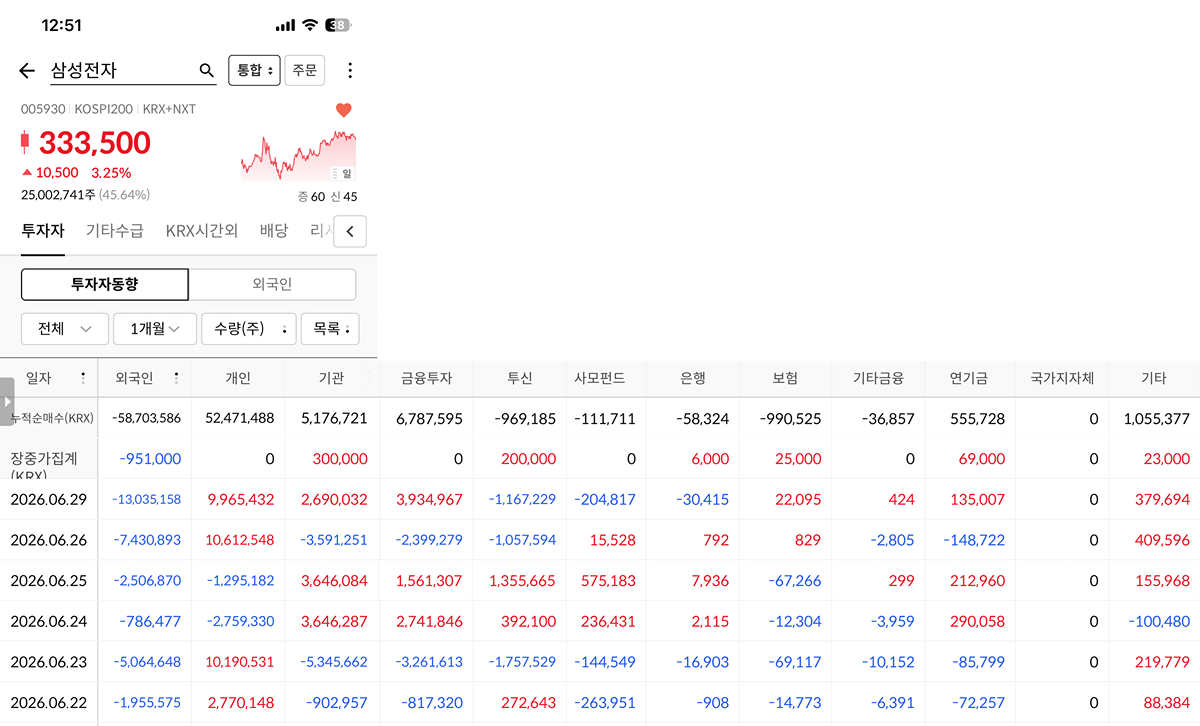Select the 2026.06.24 date row
1200x726 pixels.
tap(49, 621)
